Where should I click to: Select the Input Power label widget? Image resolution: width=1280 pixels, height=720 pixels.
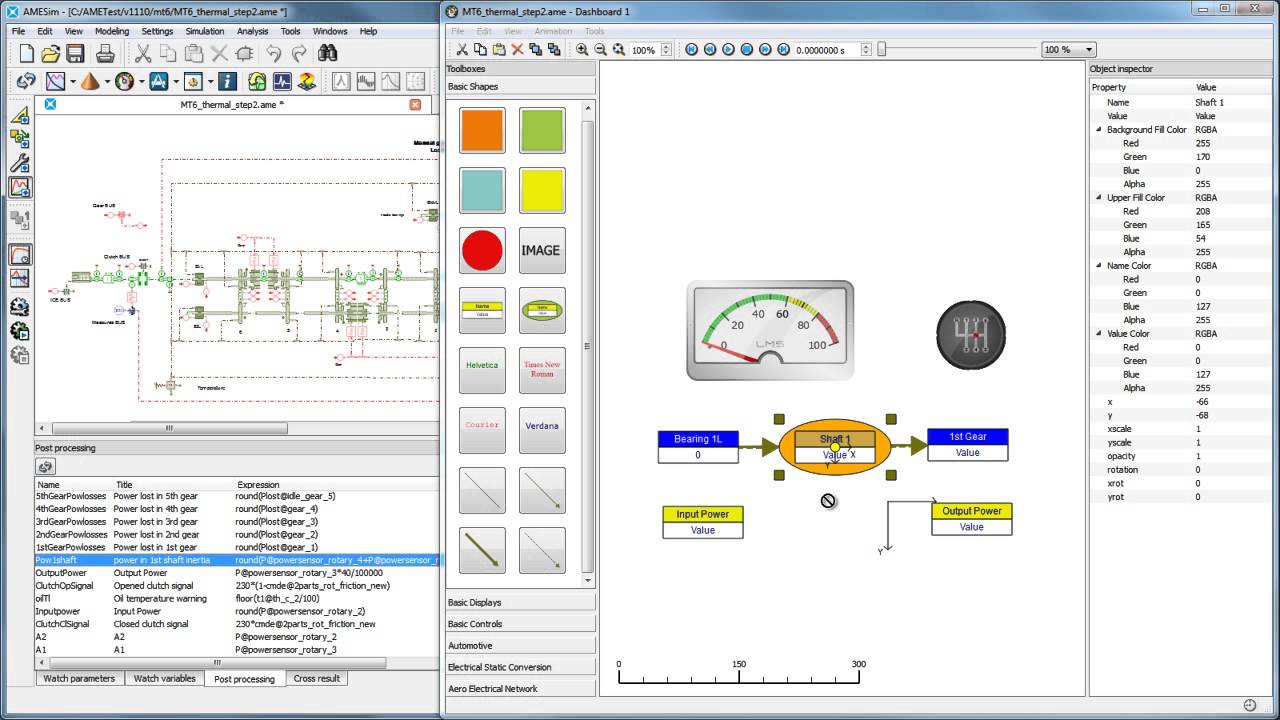coord(703,514)
